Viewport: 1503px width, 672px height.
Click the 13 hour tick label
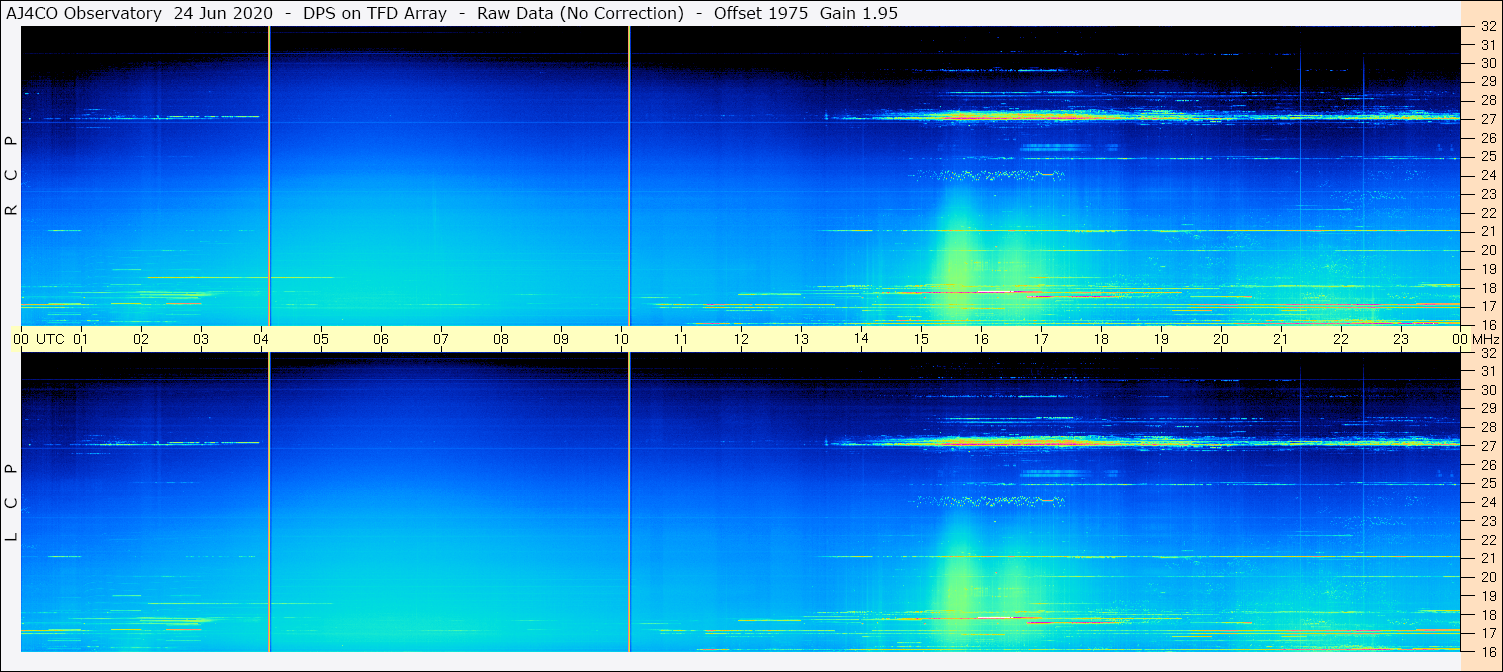tap(801, 339)
